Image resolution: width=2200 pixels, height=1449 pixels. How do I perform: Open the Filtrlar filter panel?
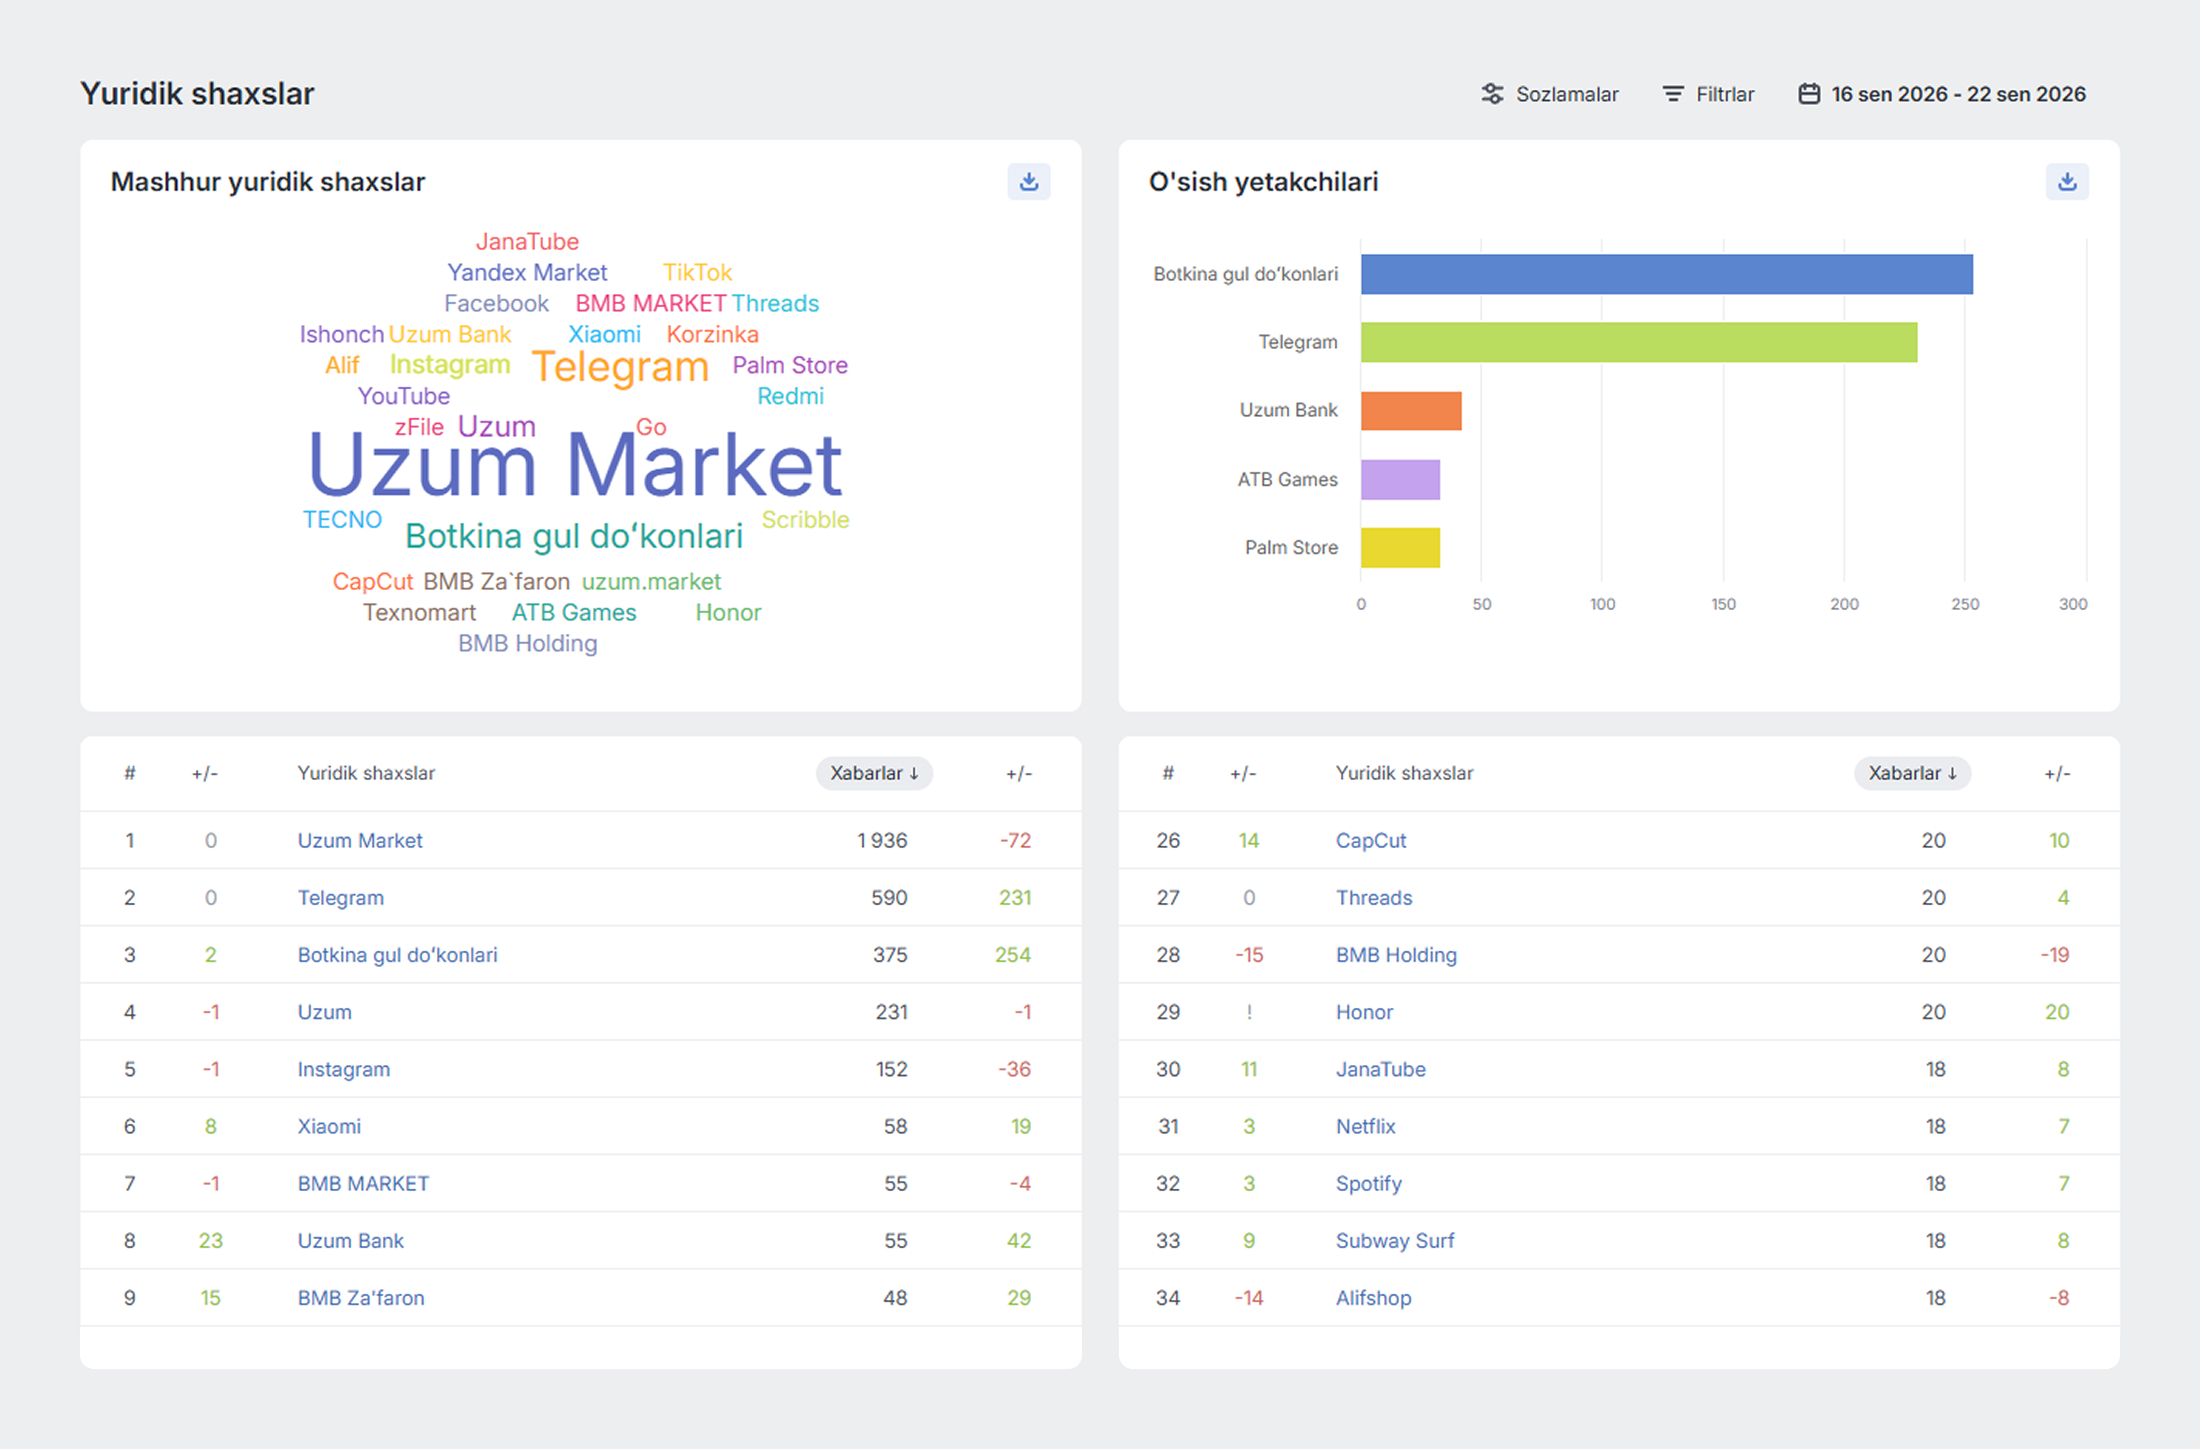coord(1708,94)
